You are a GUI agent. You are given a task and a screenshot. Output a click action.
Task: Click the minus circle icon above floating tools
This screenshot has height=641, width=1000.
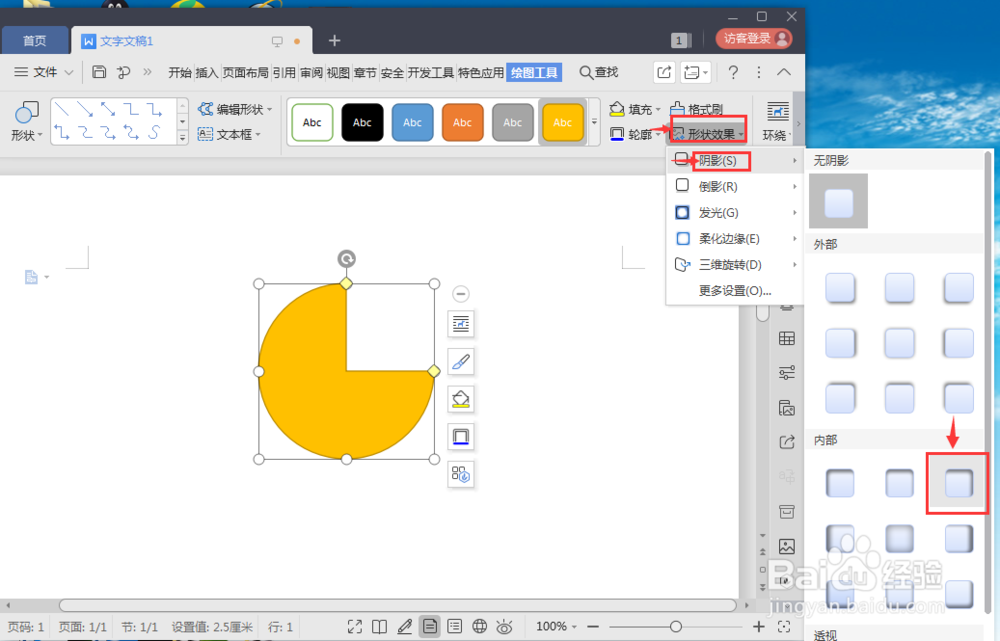pyautogui.click(x=460, y=293)
